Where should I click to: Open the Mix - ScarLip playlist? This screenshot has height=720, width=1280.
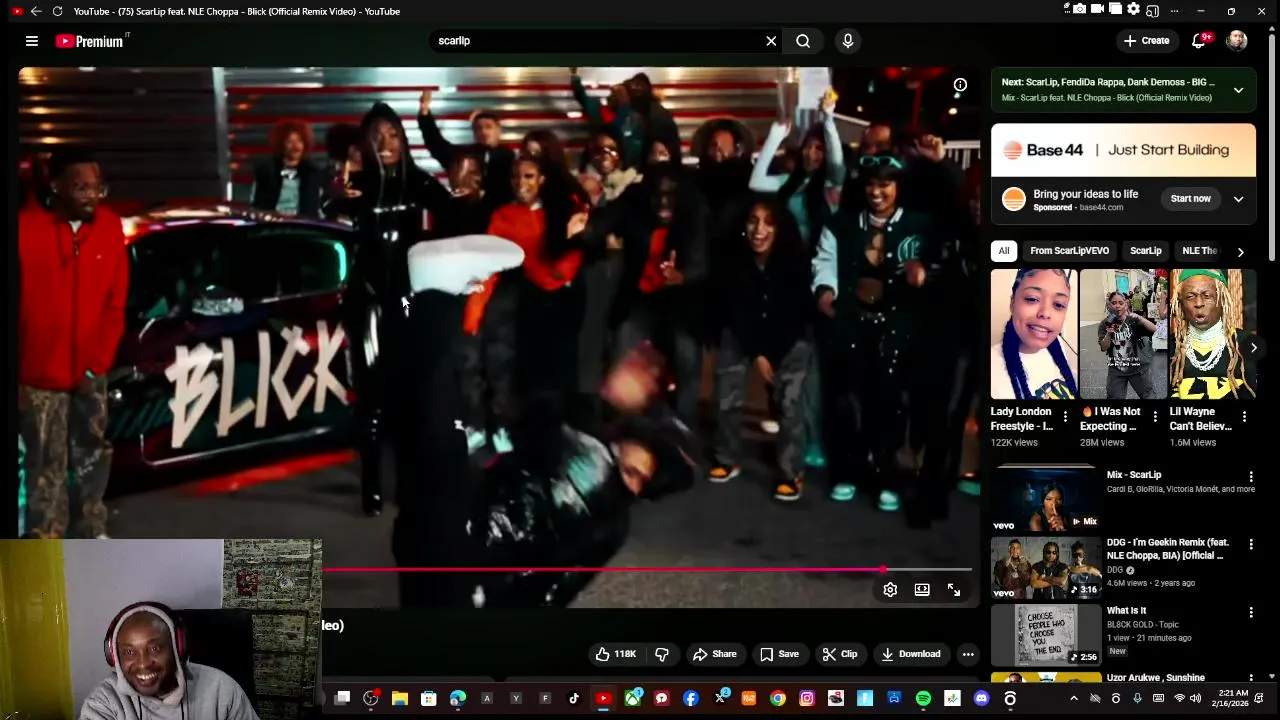(x=1045, y=499)
